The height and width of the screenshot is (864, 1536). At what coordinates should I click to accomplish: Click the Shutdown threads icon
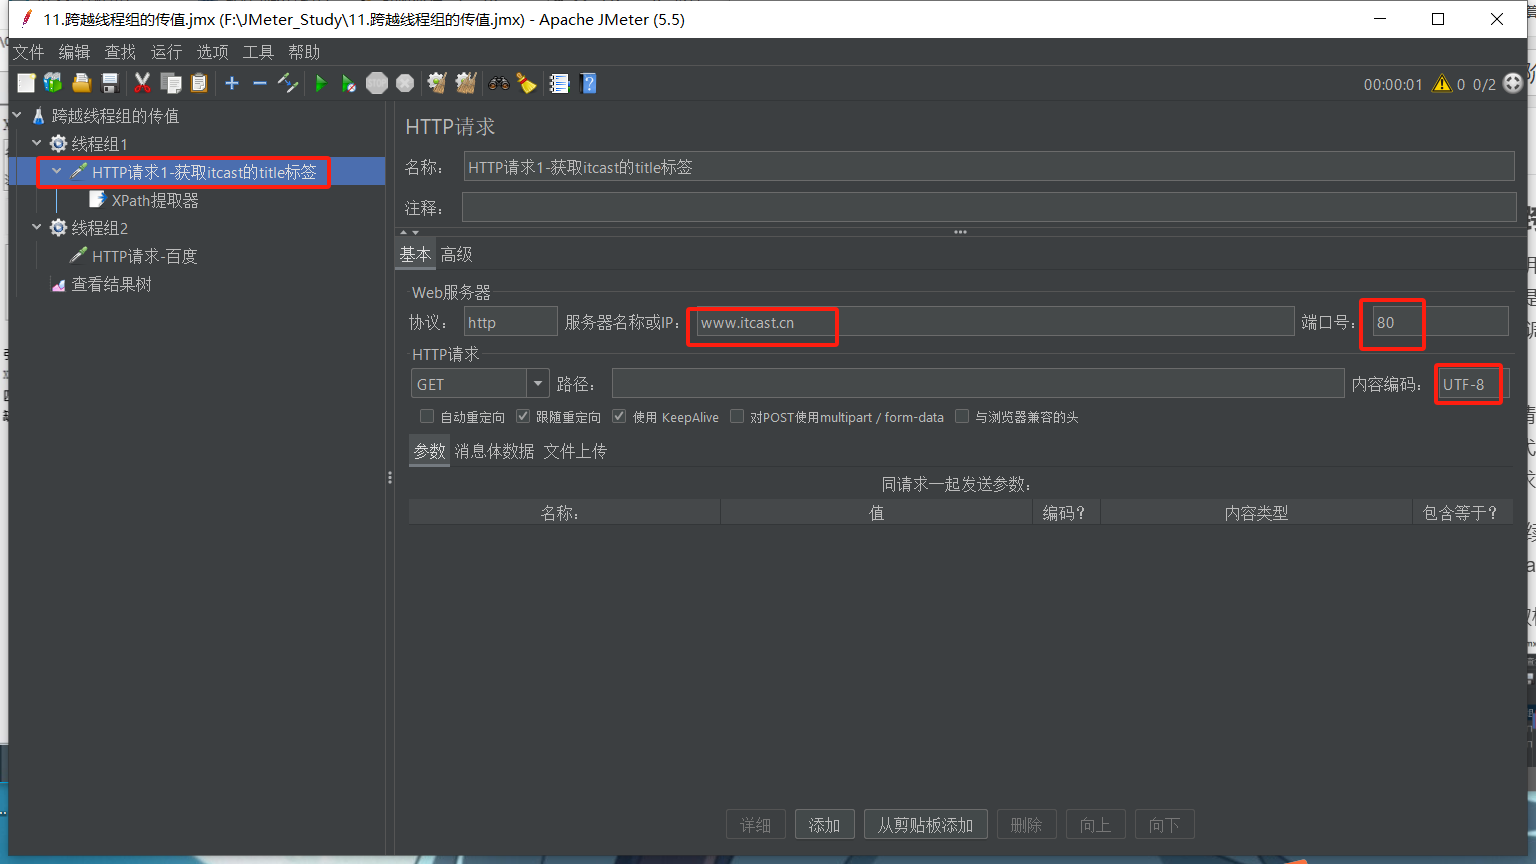[405, 83]
